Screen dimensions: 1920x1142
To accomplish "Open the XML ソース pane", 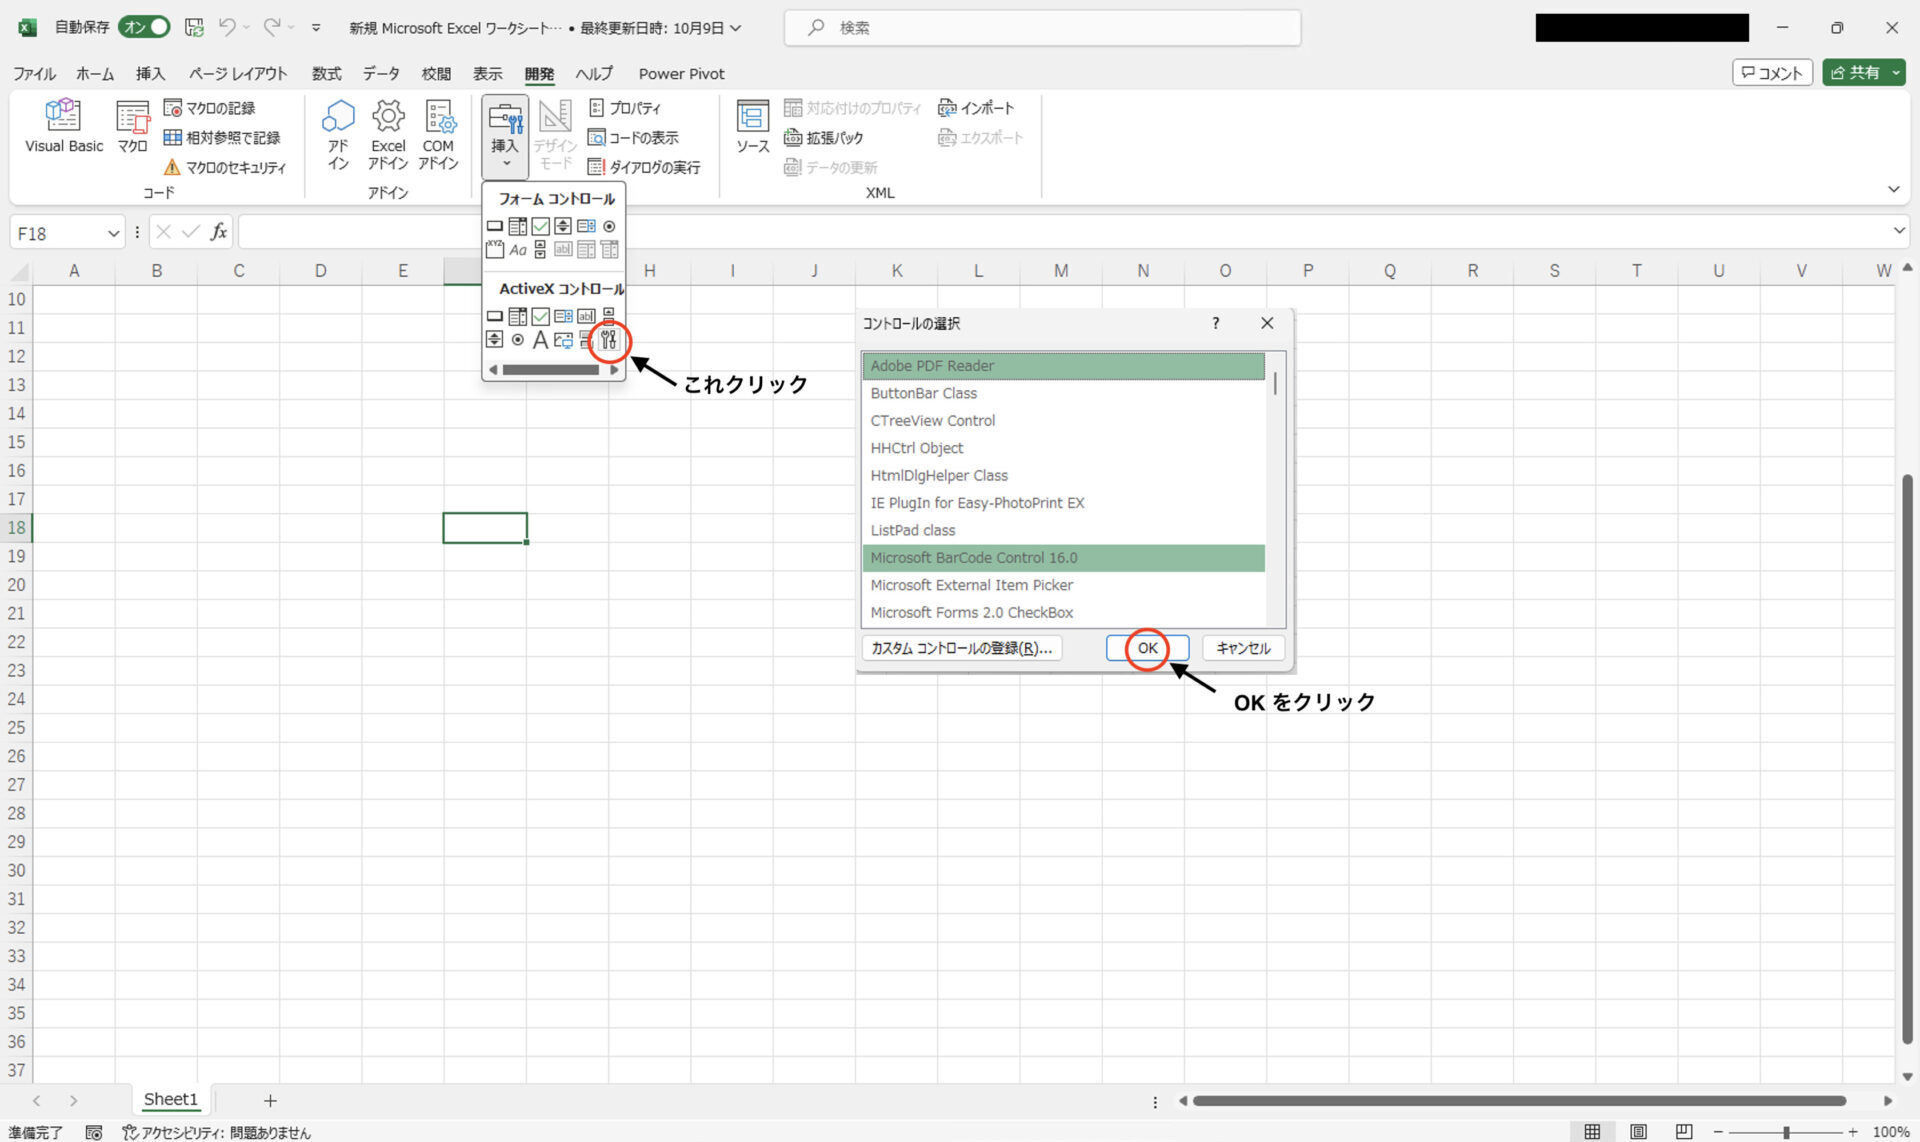I will click(x=752, y=126).
